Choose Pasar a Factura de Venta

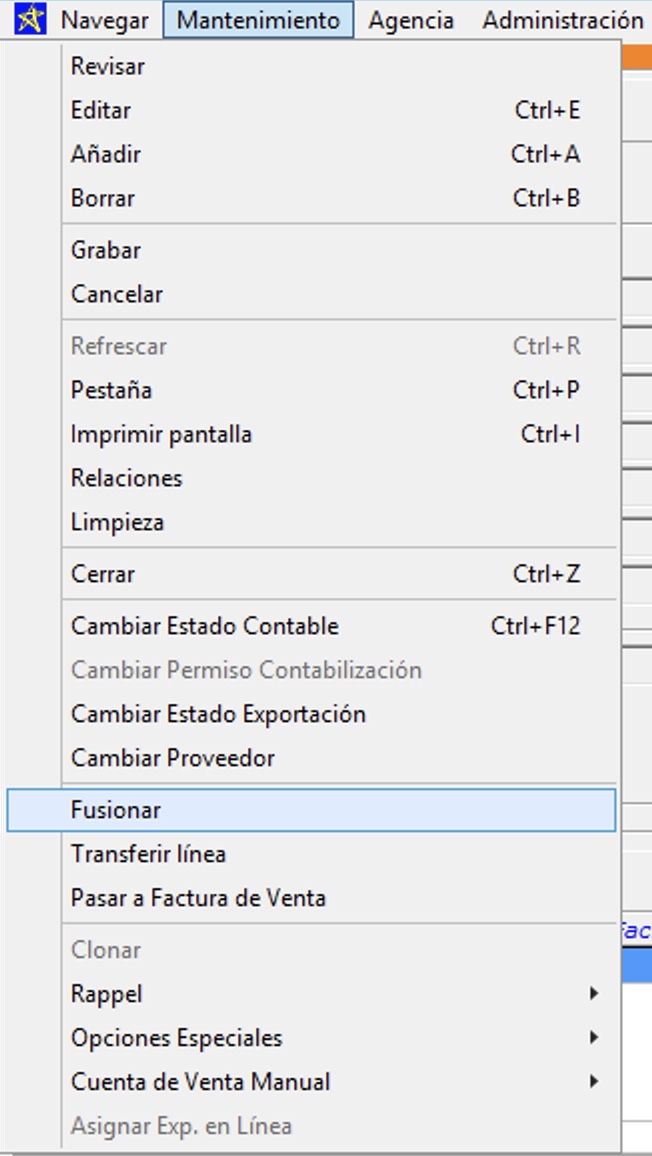pos(198,898)
